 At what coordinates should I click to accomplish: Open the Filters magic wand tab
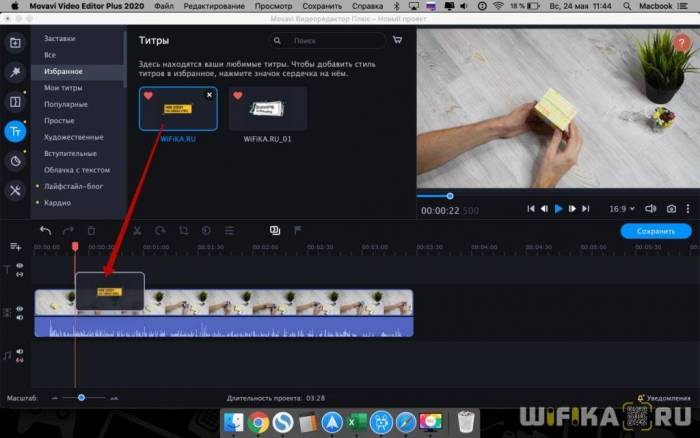click(x=15, y=72)
